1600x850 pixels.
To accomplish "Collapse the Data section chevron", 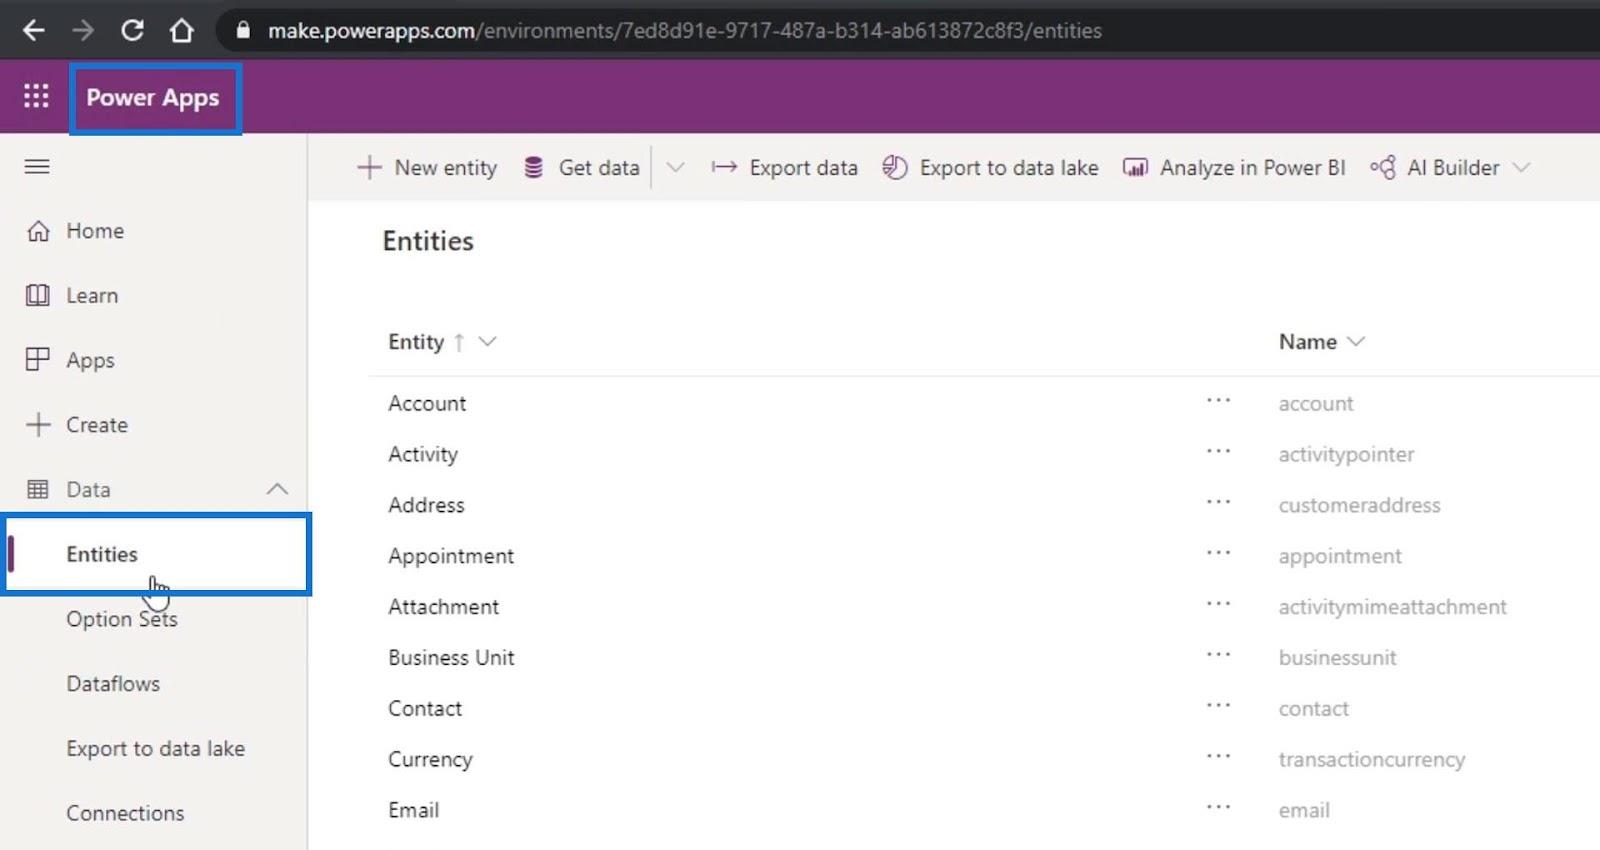I will tap(277, 489).
